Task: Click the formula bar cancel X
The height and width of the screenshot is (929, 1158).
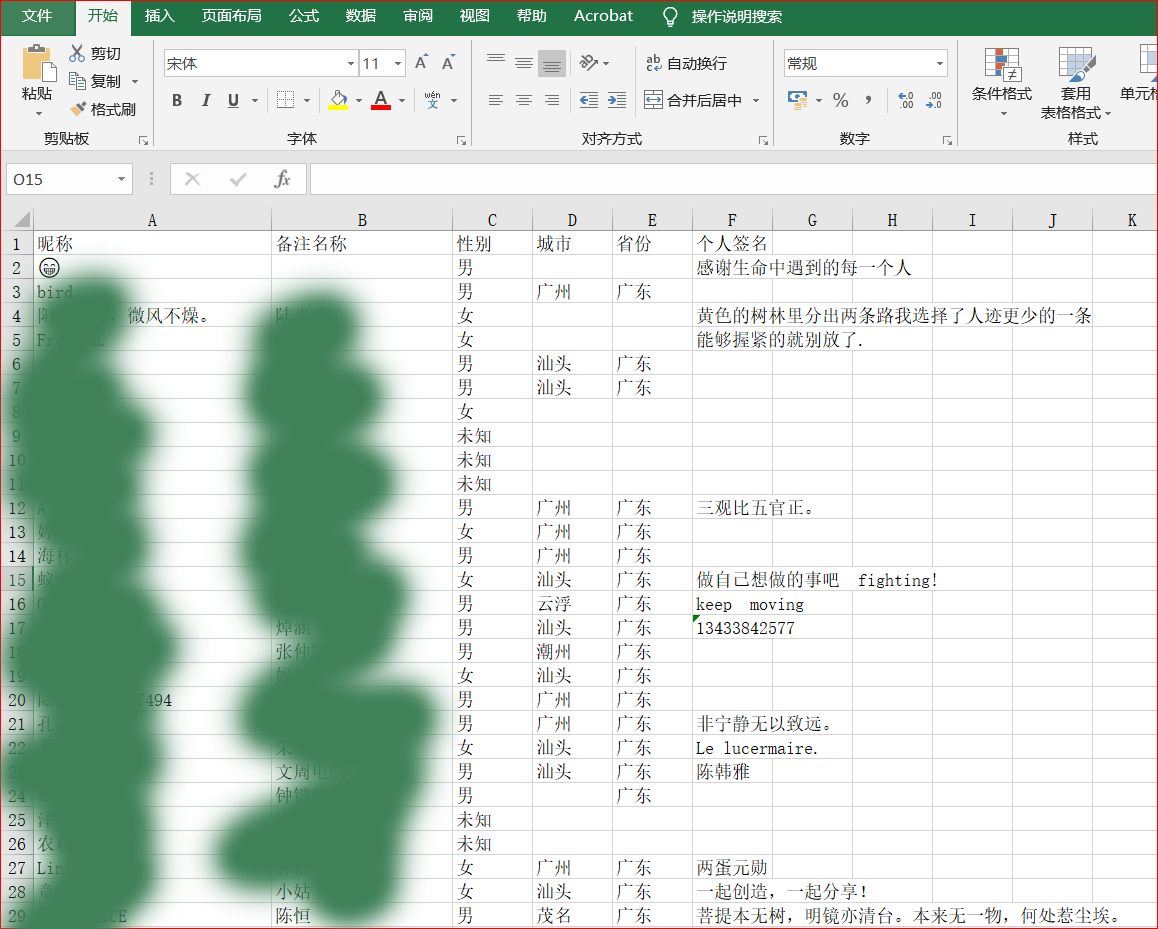Action: [x=193, y=179]
